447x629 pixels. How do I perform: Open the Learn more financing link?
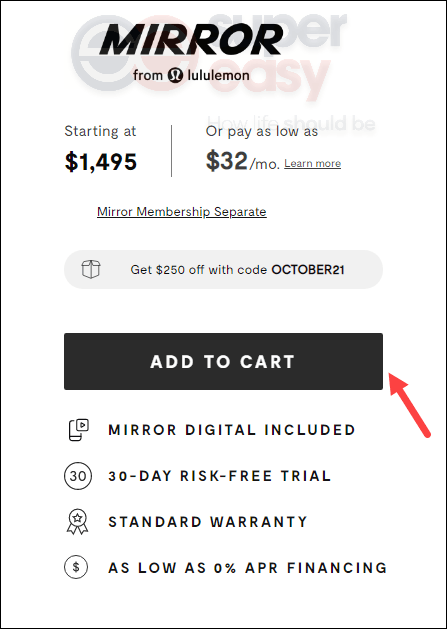click(313, 164)
